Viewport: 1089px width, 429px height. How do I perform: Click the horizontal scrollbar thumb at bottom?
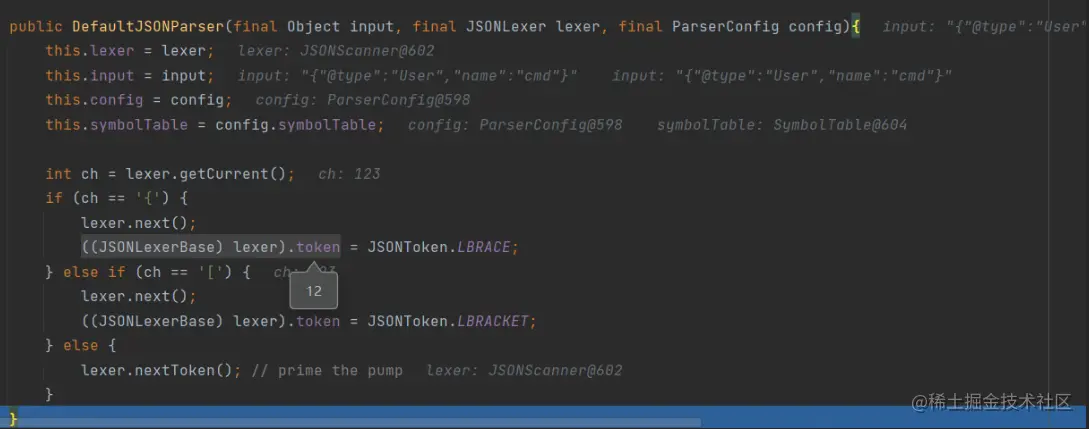click(x=350, y=423)
